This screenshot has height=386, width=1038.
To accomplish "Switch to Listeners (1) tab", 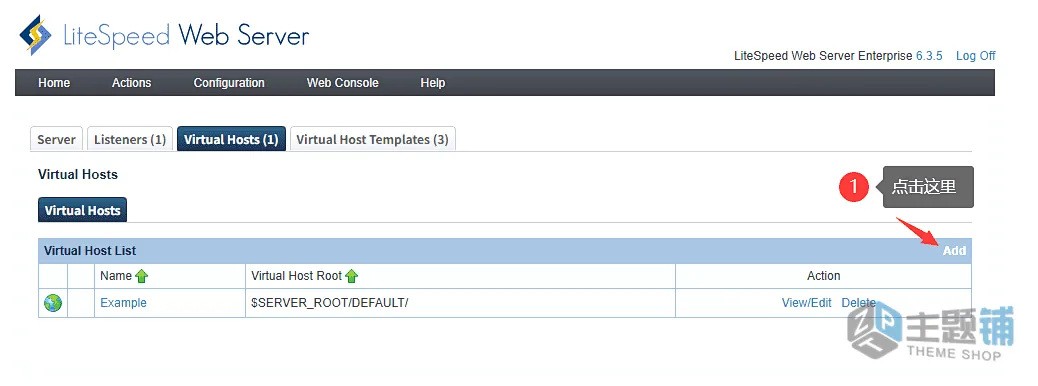I will pyautogui.click(x=130, y=139).
